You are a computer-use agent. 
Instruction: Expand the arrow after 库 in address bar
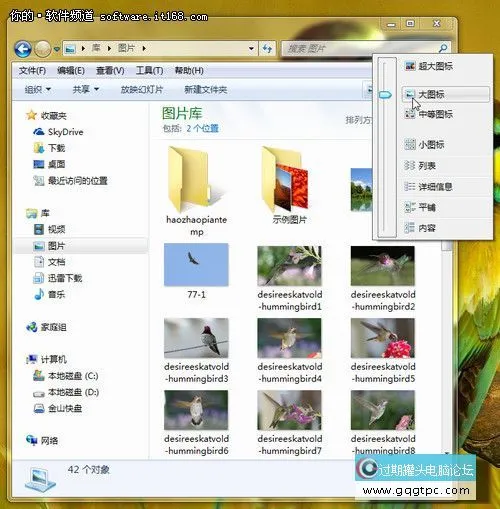click(x=109, y=49)
